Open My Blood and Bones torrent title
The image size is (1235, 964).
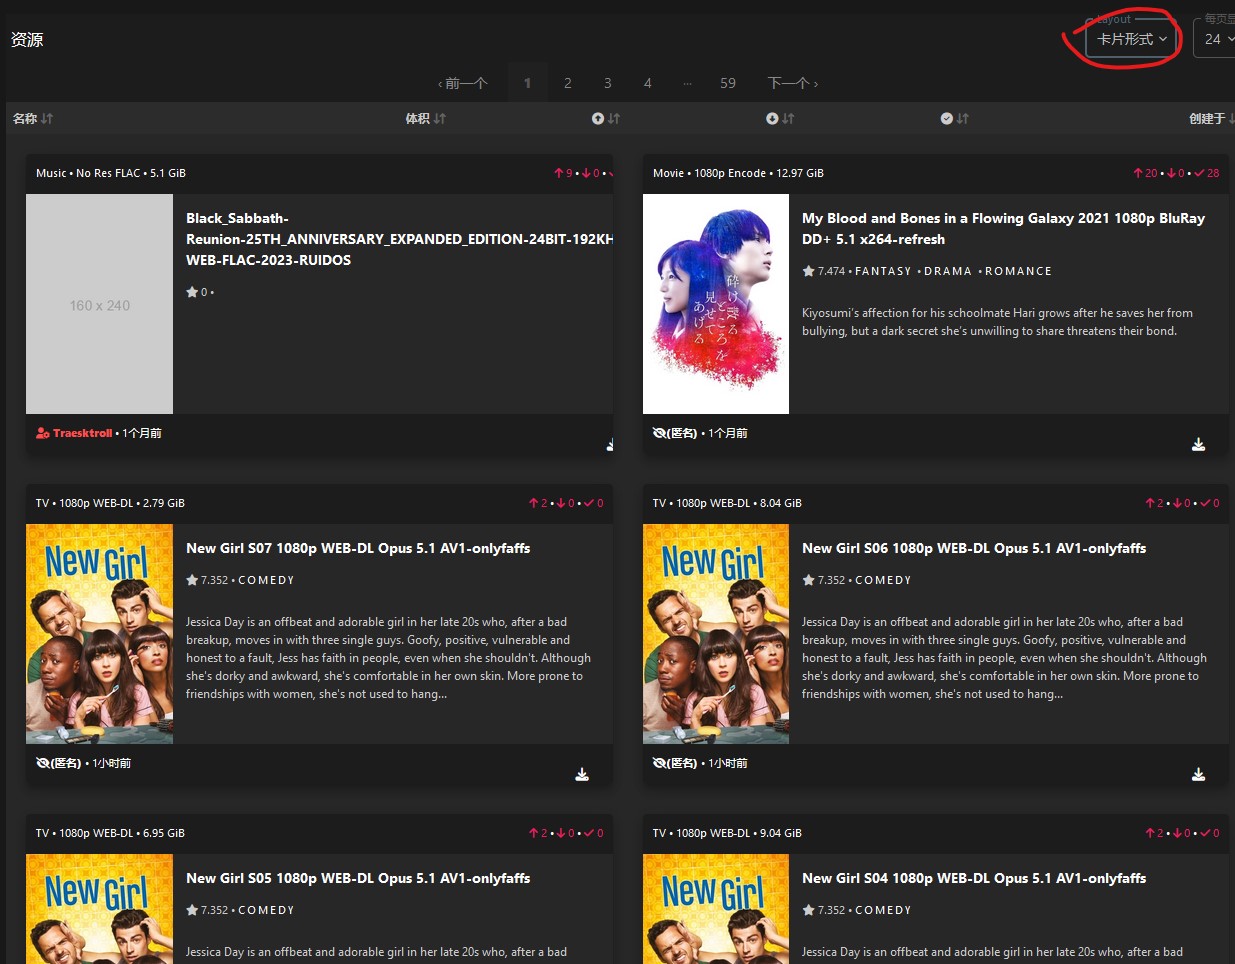pyautogui.click(x=1003, y=228)
